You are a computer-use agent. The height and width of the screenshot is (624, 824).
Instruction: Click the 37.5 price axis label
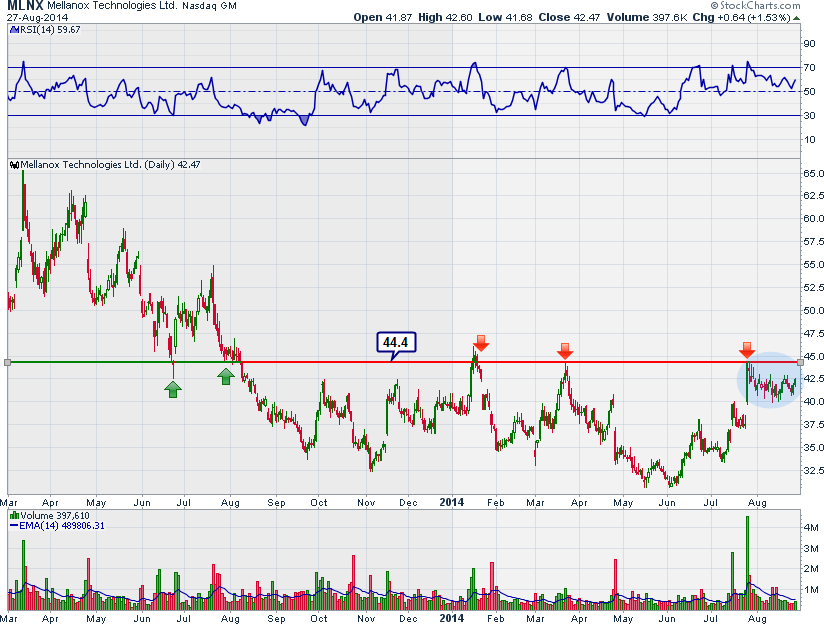[x=813, y=425]
